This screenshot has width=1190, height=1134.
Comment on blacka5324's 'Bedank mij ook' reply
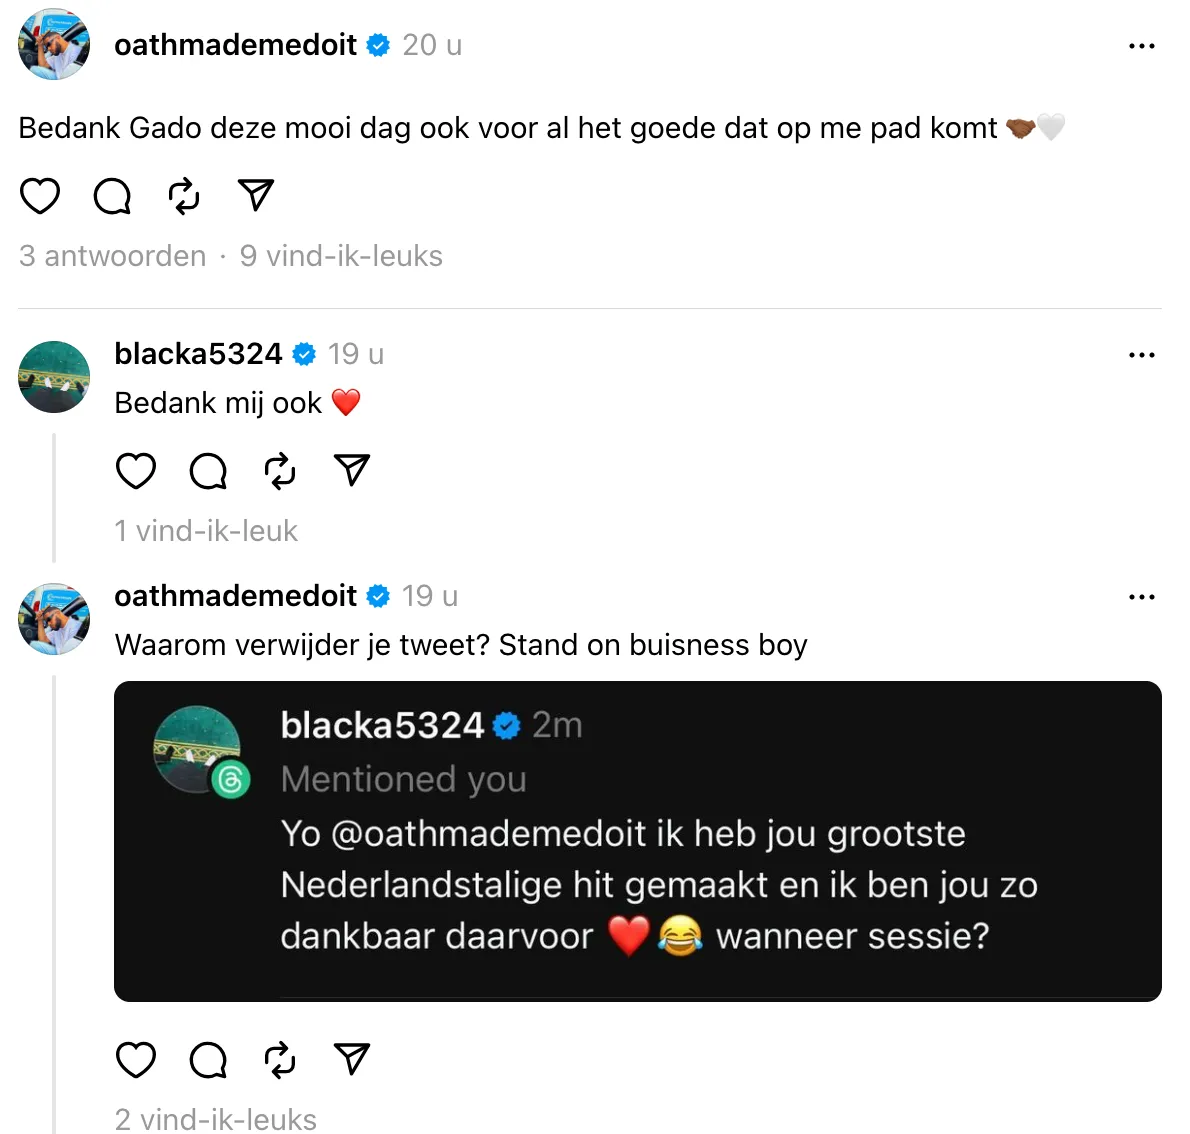[x=208, y=471]
